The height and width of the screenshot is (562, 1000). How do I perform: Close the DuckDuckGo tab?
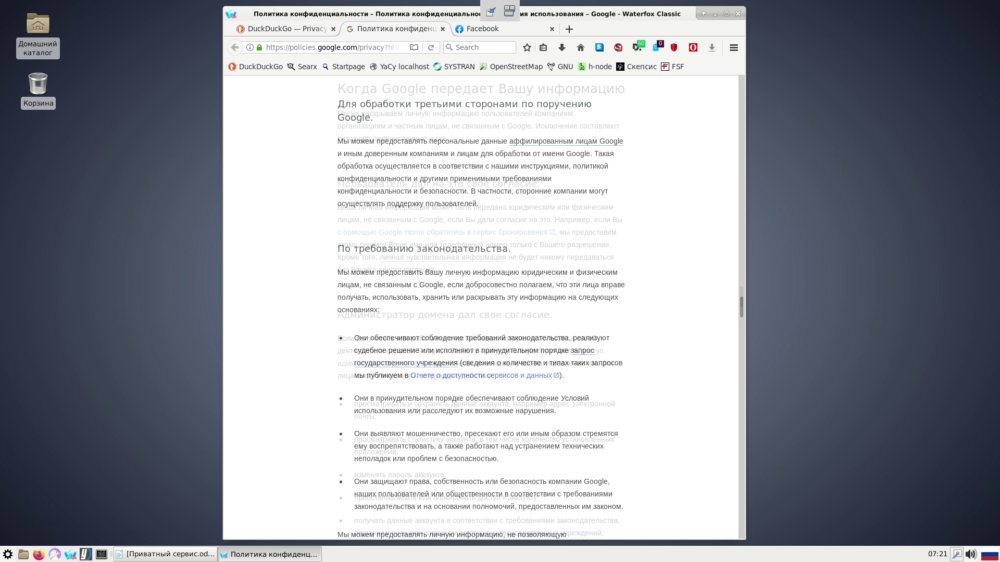[333, 29]
